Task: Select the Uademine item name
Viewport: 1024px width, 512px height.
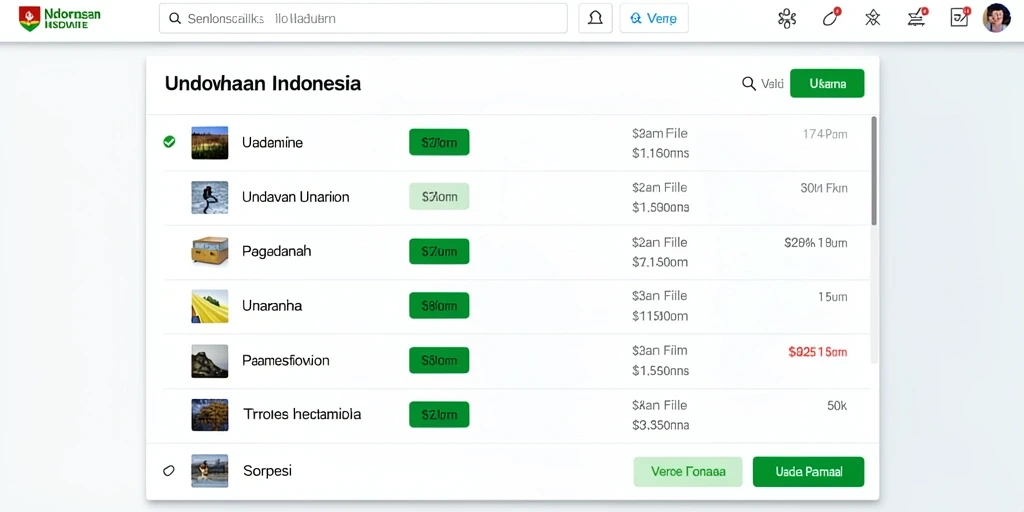Action: (x=272, y=142)
